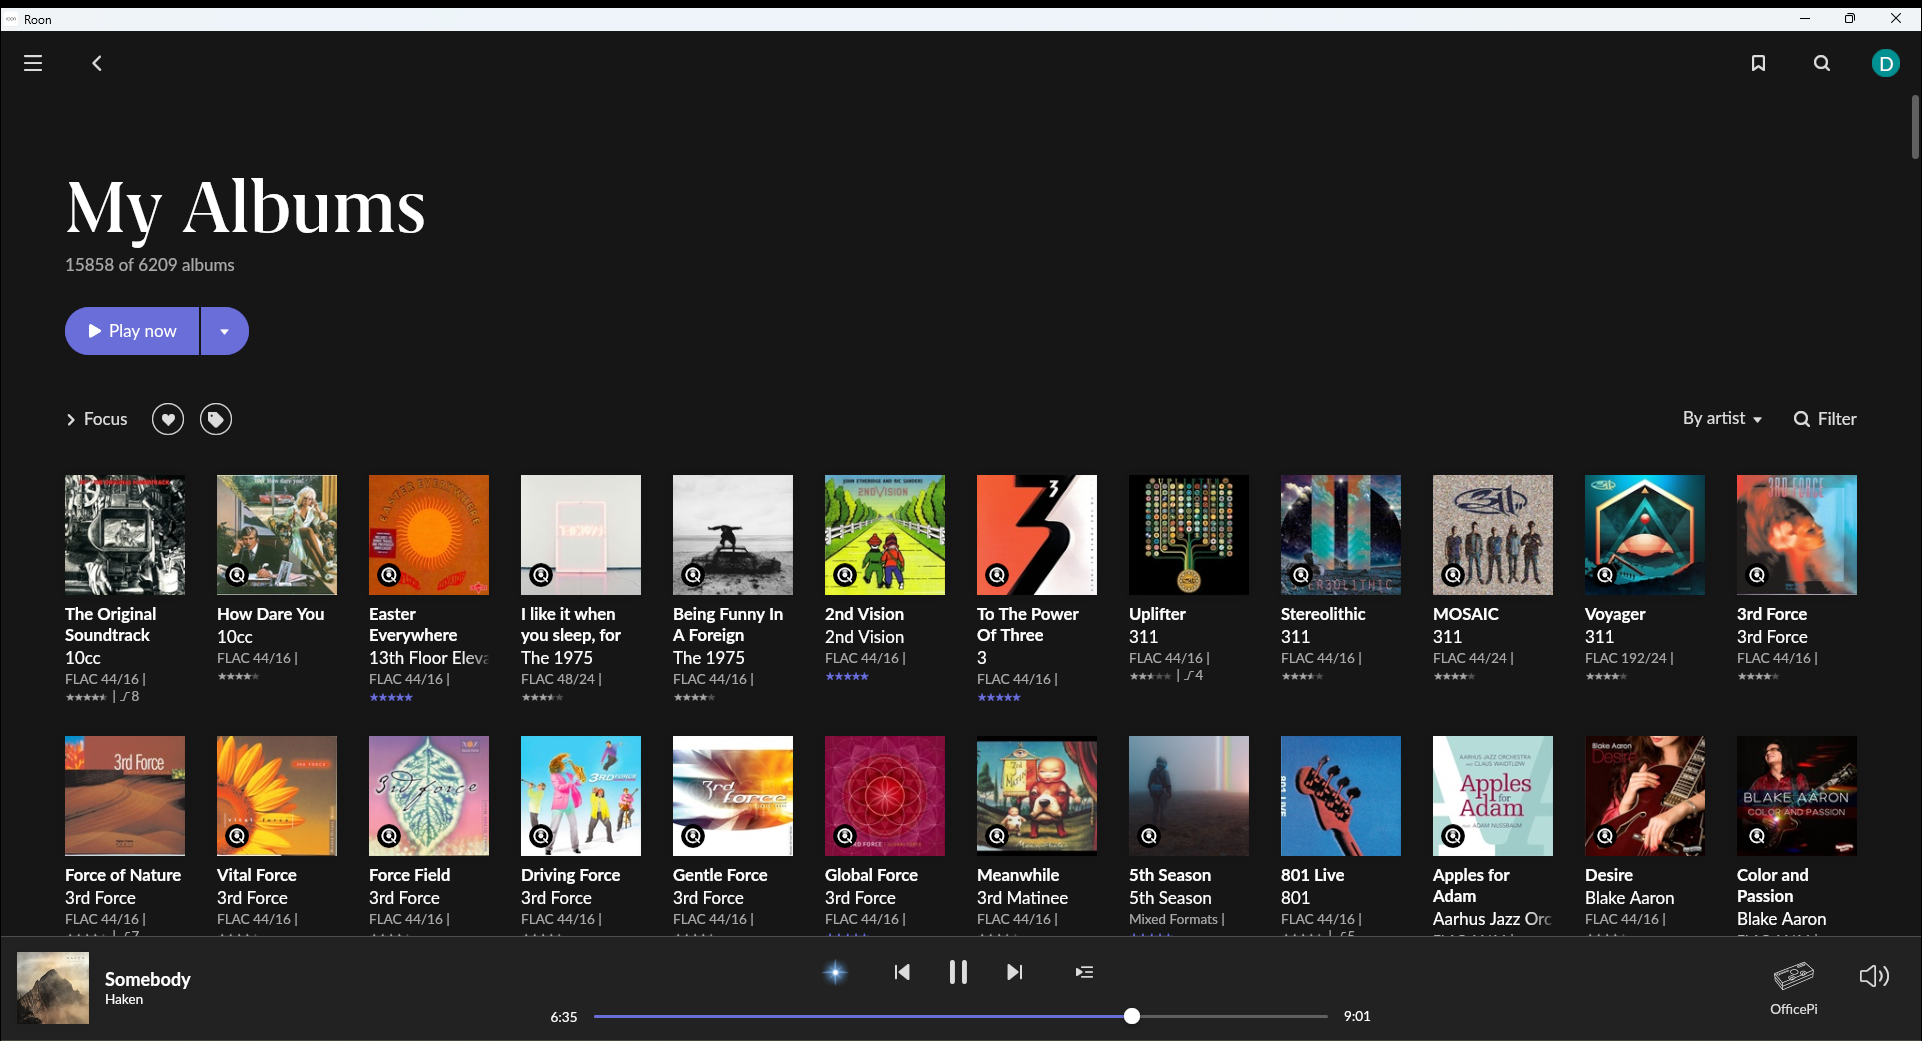
Task: Click Qobuz badge on 5th Season cover
Action: click(1149, 836)
